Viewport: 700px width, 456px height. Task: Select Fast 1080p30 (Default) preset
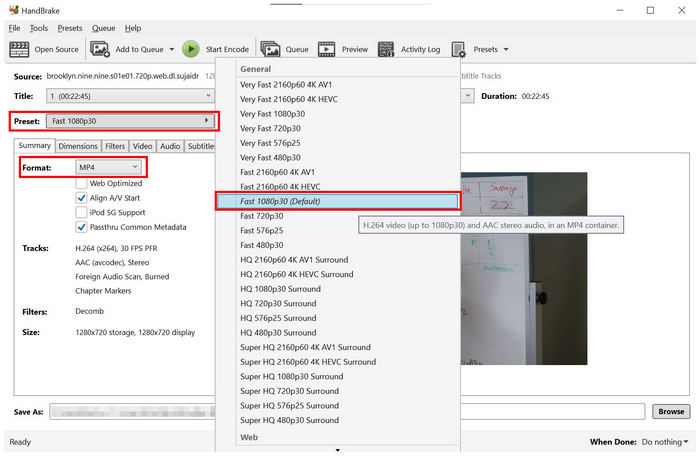tap(338, 201)
